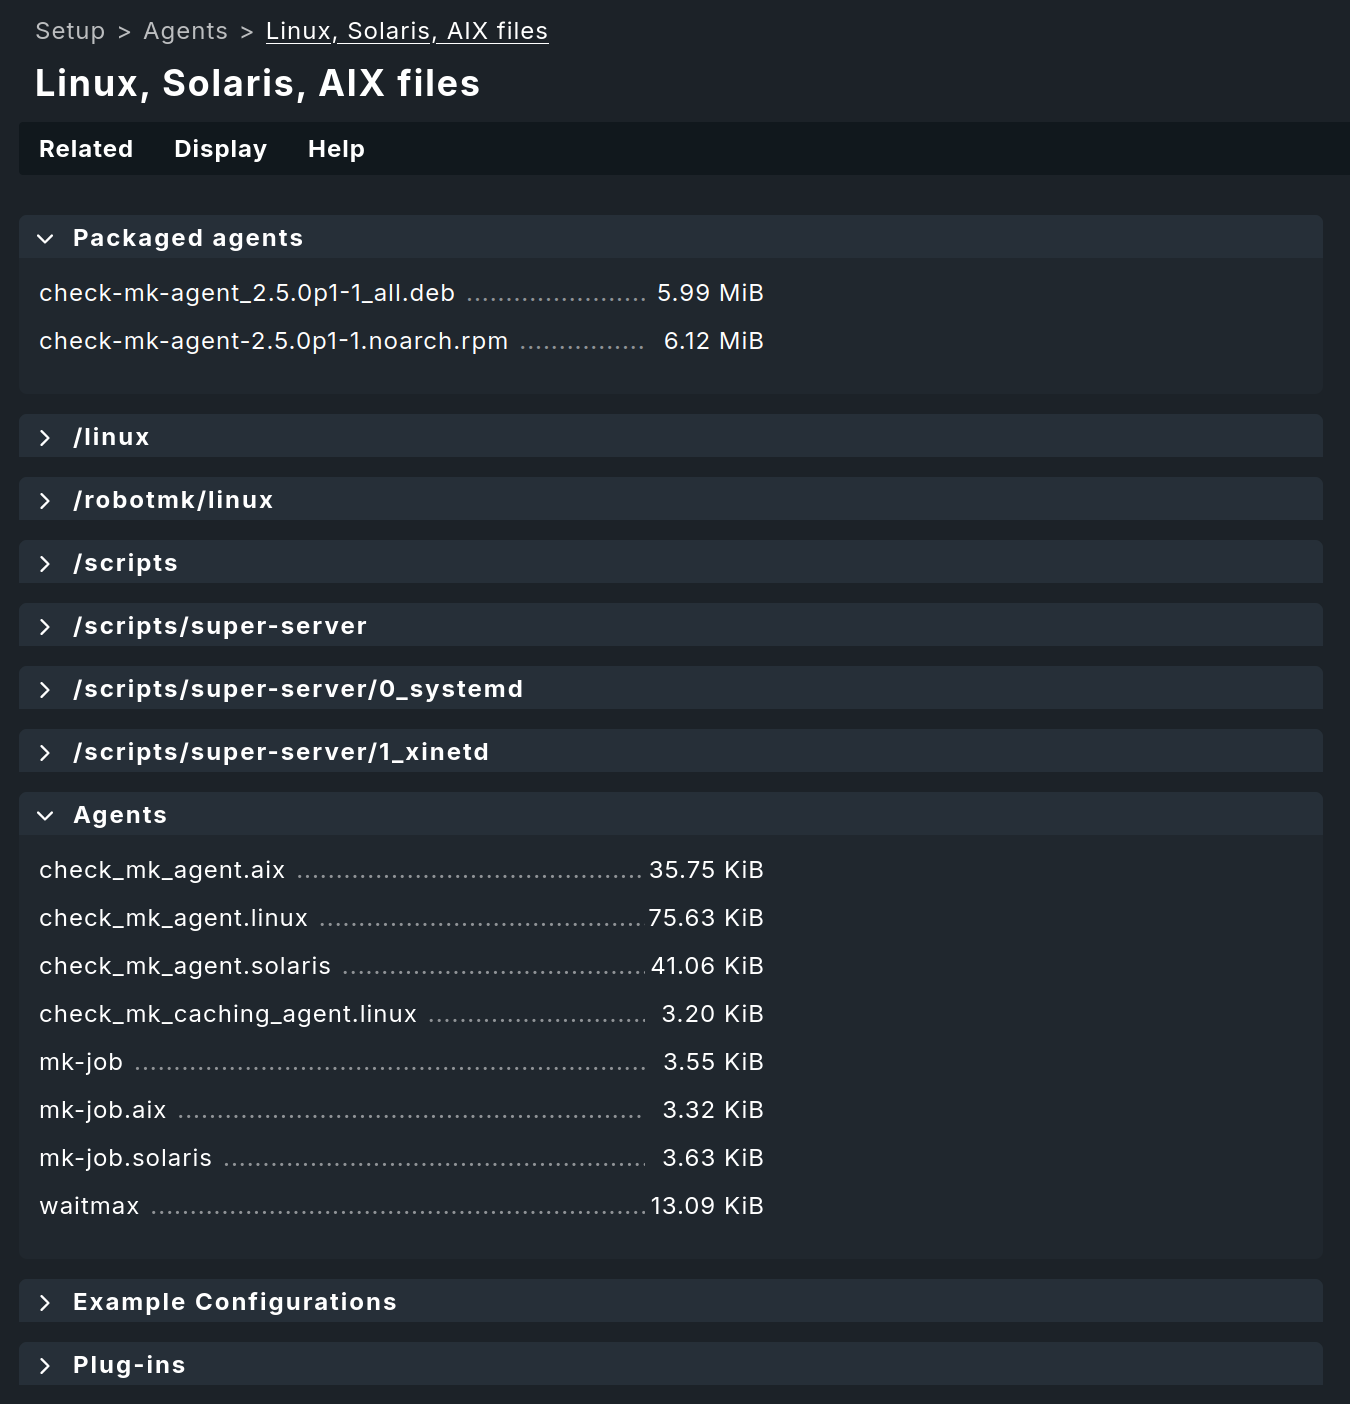Click the Agents breadcrumb link
Screen dimensions: 1350x1404
186,31
